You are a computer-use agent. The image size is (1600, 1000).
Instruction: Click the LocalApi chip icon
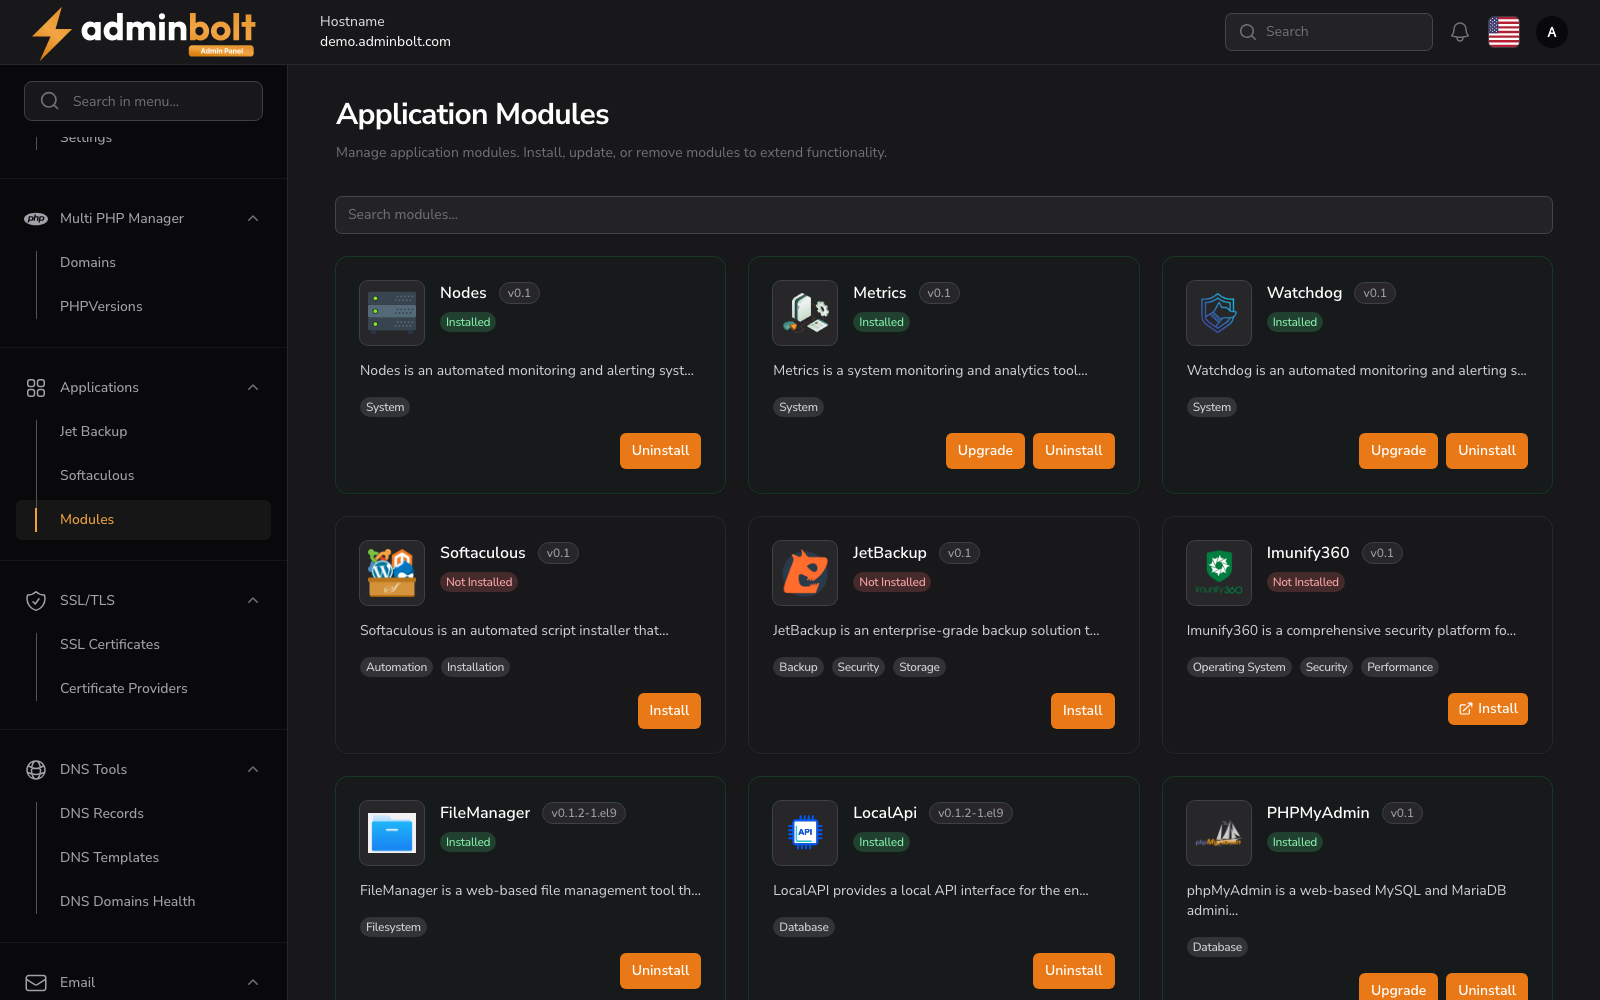(x=805, y=833)
